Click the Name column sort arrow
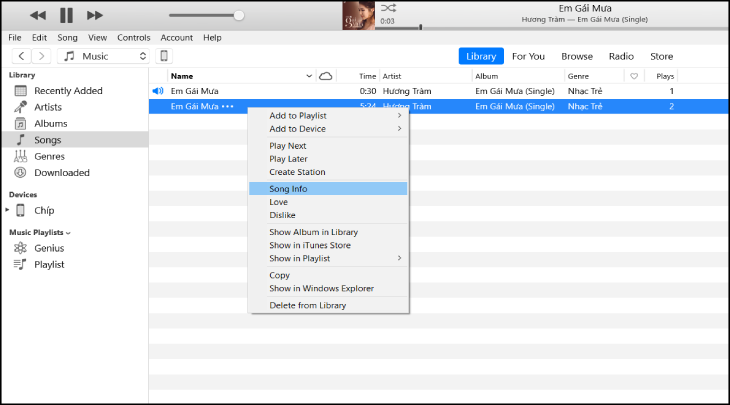The width and height of the screenshot is (730, 405). (309, 76)
